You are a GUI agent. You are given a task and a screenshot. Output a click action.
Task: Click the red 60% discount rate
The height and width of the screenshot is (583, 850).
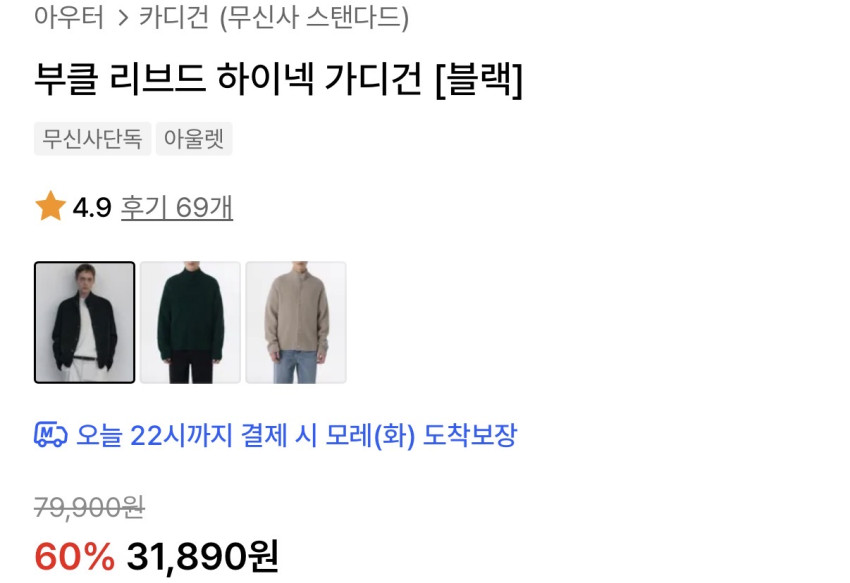(x=75, y=556)
